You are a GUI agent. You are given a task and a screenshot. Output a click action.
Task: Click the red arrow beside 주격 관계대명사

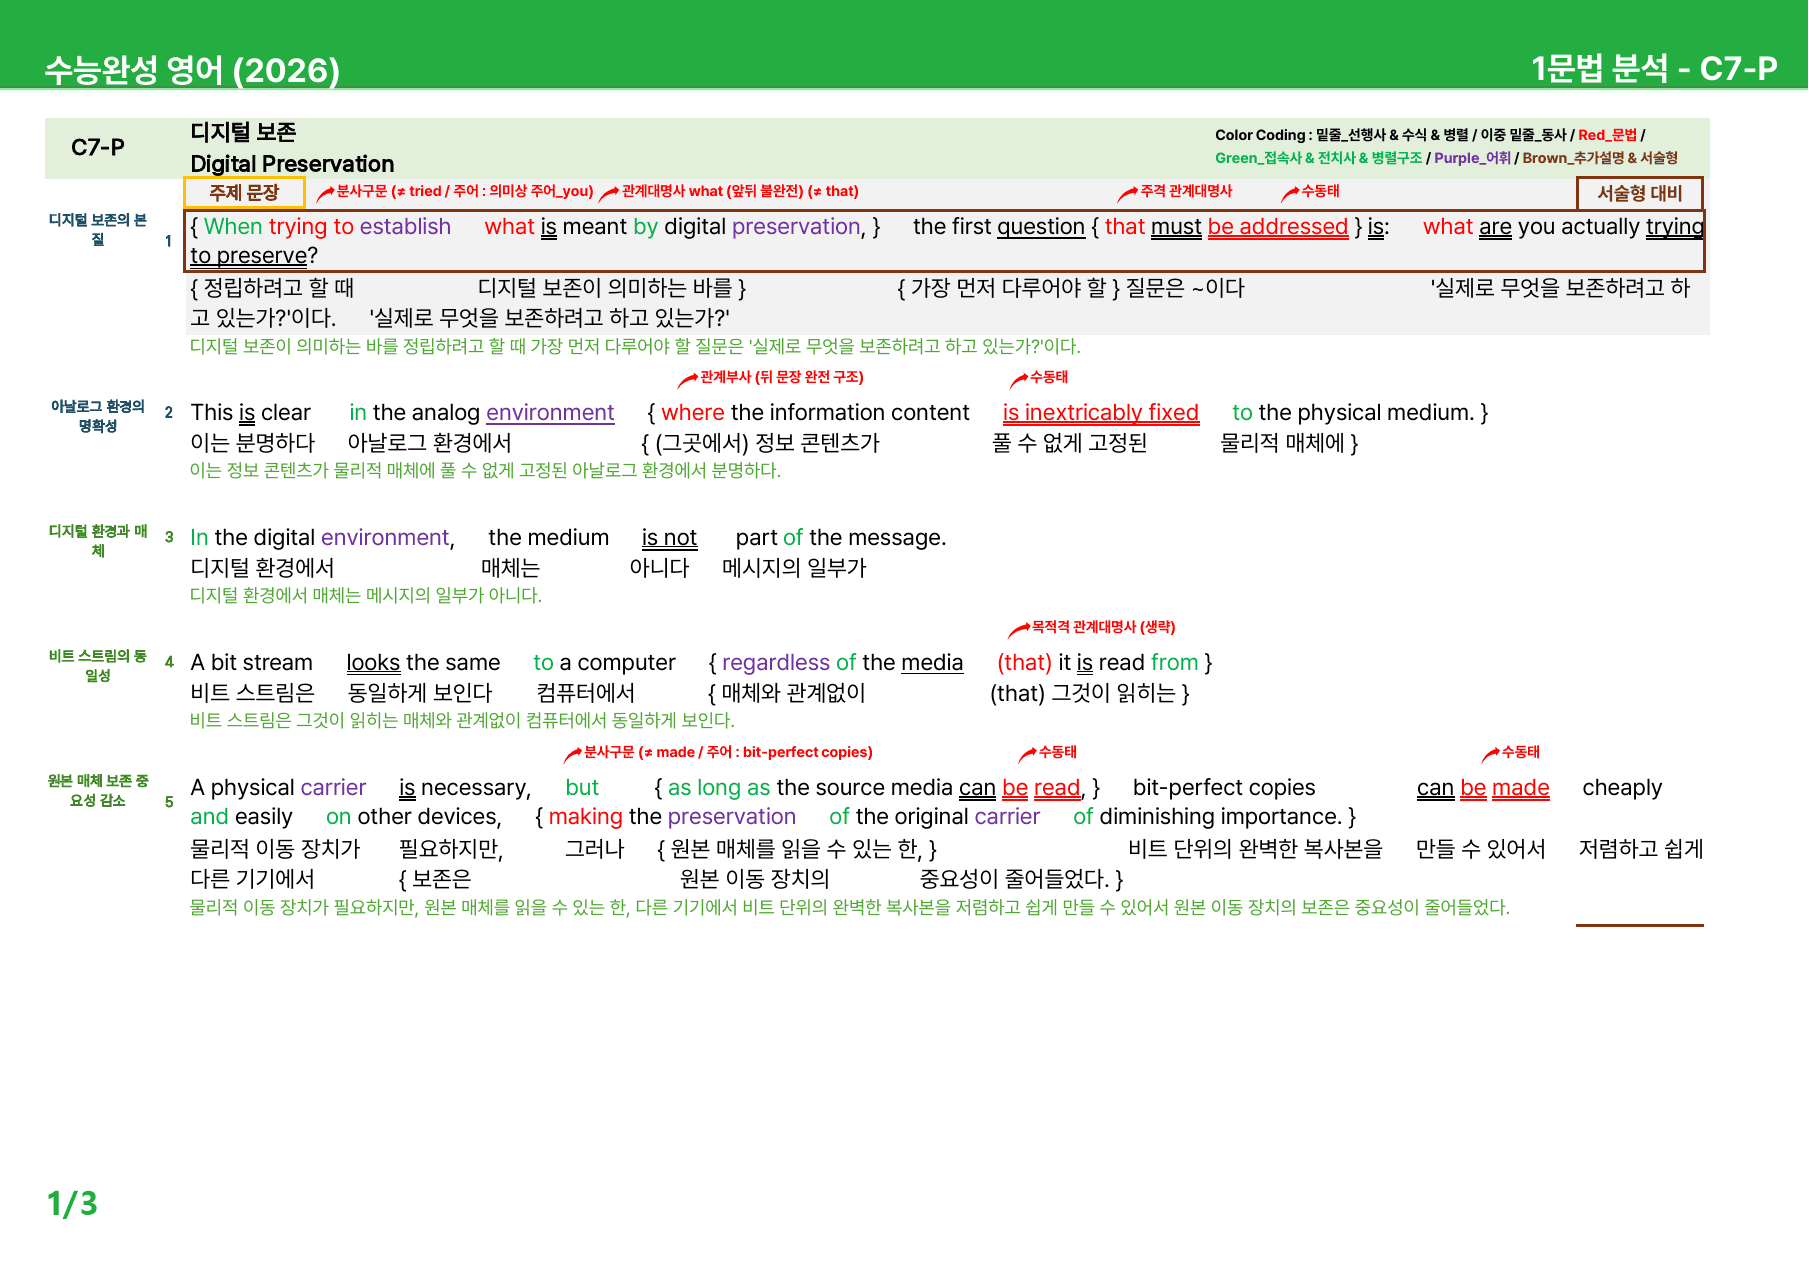tap(1128, 193)
